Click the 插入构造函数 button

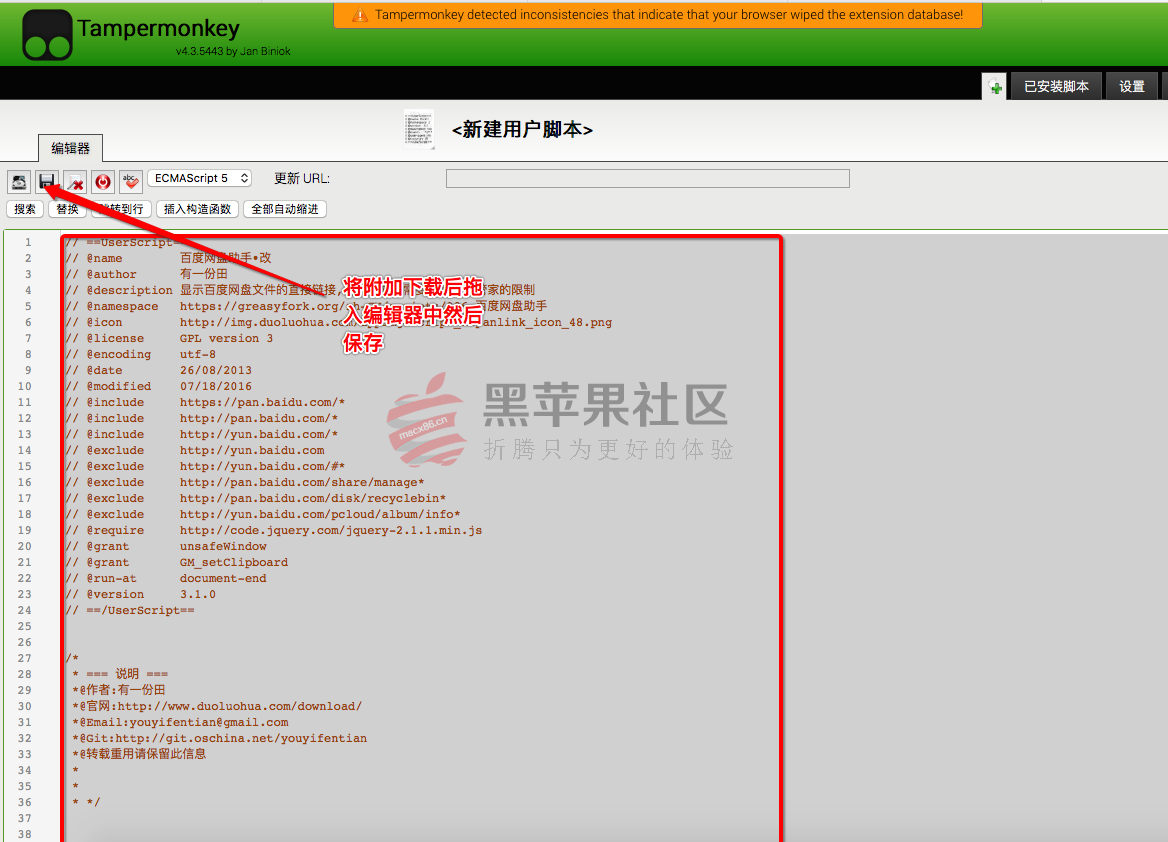click(197, 209)
